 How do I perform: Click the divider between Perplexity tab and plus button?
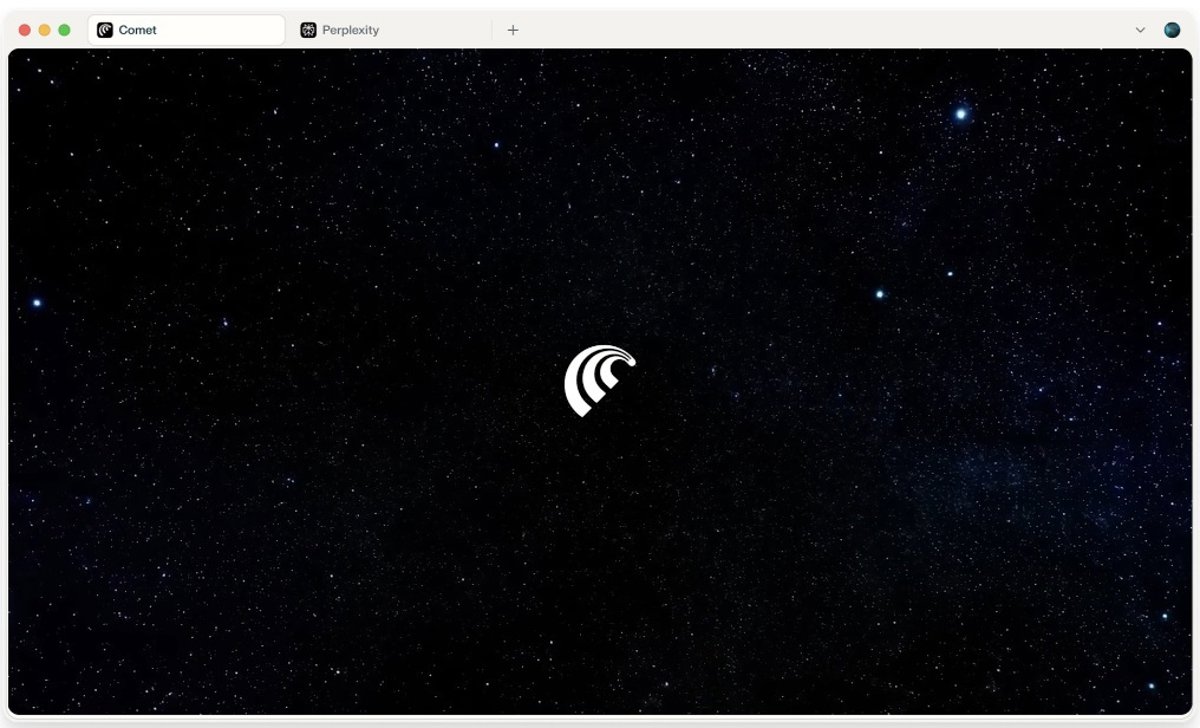[491, 30]
